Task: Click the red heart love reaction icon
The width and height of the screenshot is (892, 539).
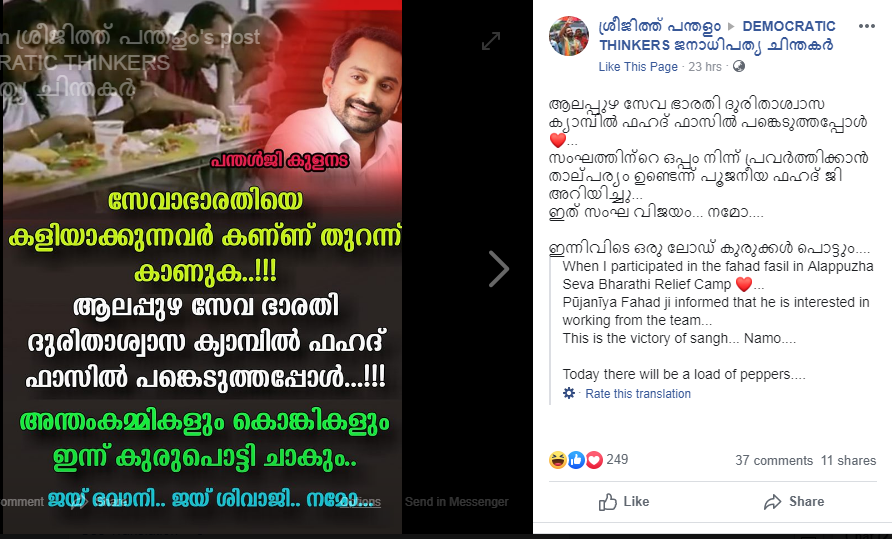Action: (x=594, y=460)
